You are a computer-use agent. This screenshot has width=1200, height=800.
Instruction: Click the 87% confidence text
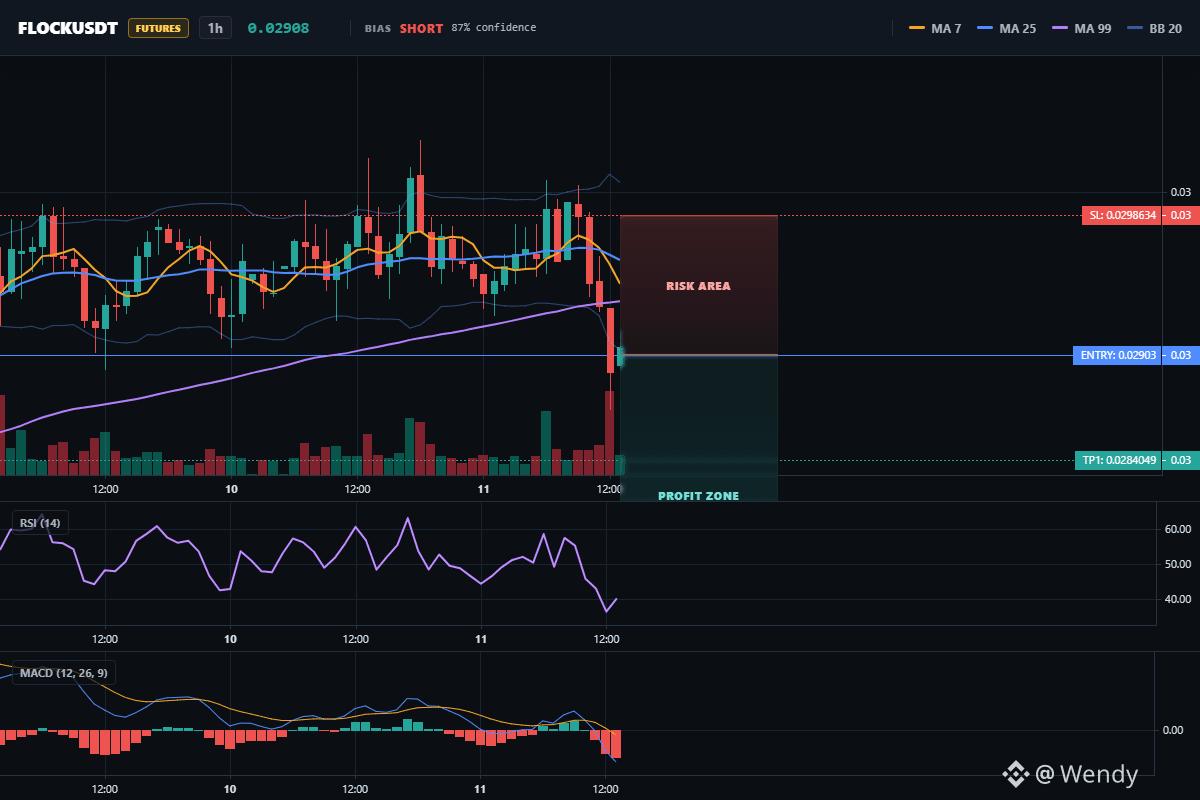[493, 28]
